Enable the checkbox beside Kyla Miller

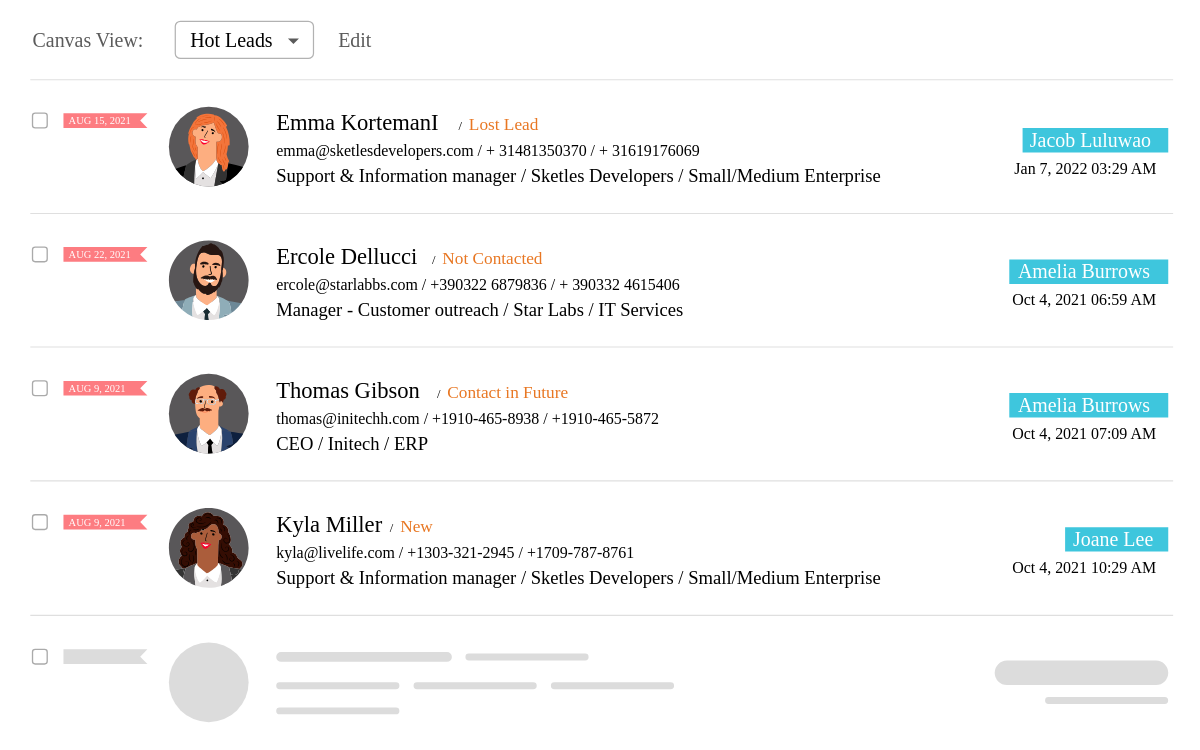[x=40, y=522]
